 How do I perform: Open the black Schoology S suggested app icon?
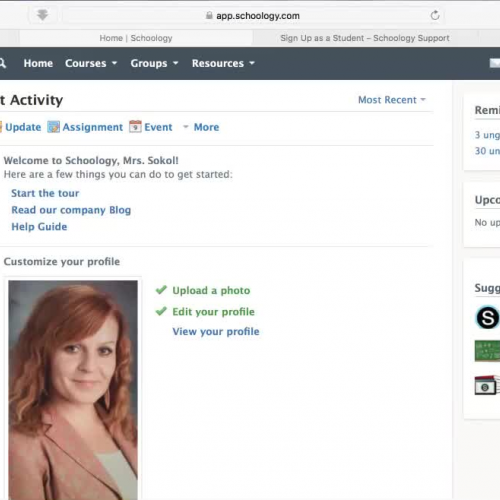[487, 317]
